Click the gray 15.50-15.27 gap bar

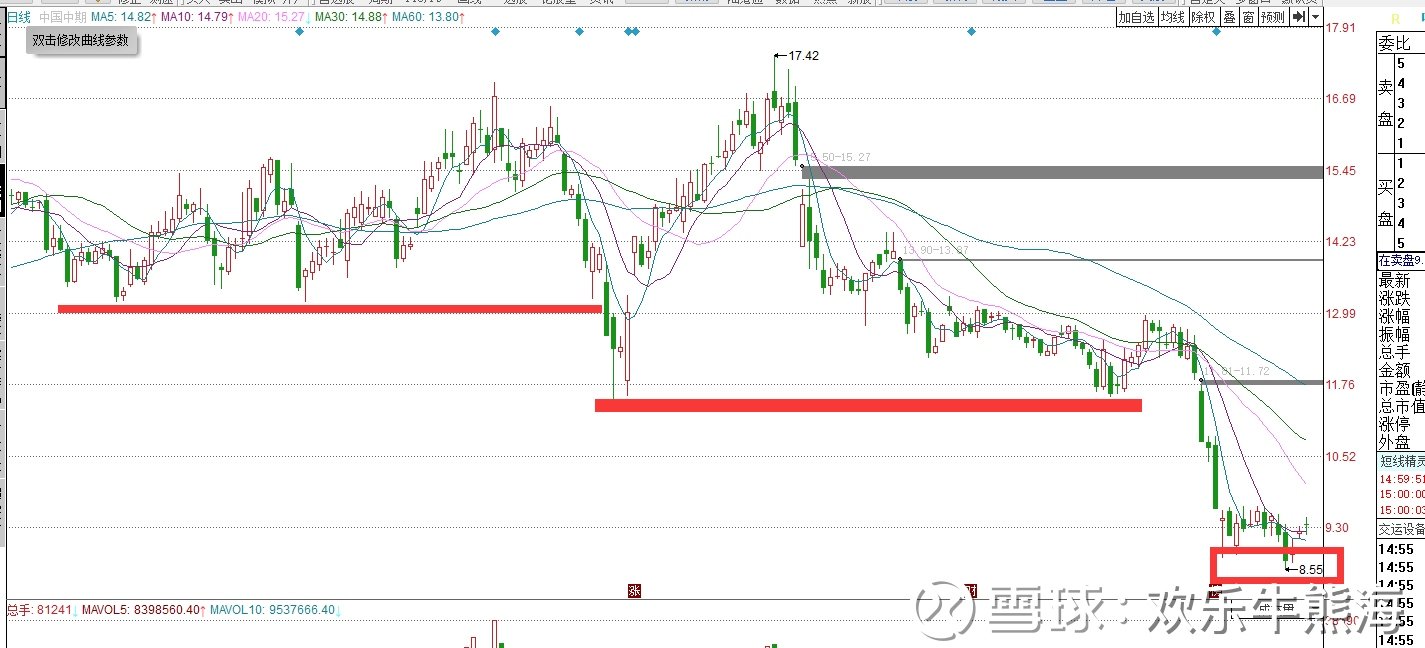click(1063, 172)
